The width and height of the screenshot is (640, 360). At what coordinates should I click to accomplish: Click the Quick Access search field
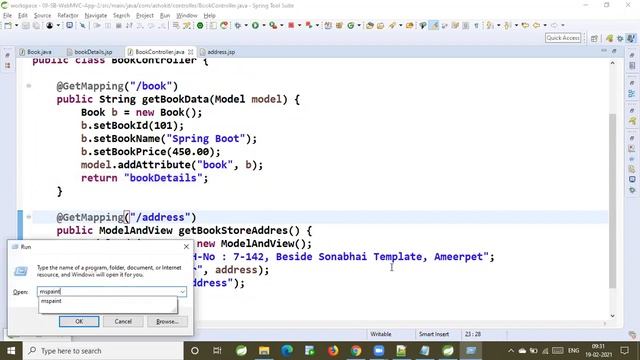point(563,38)
